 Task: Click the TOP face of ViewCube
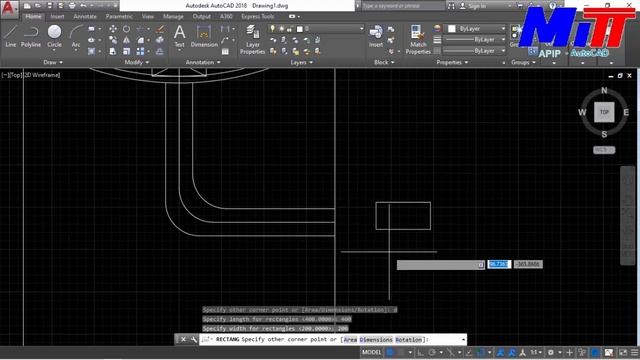click(604, 112)
